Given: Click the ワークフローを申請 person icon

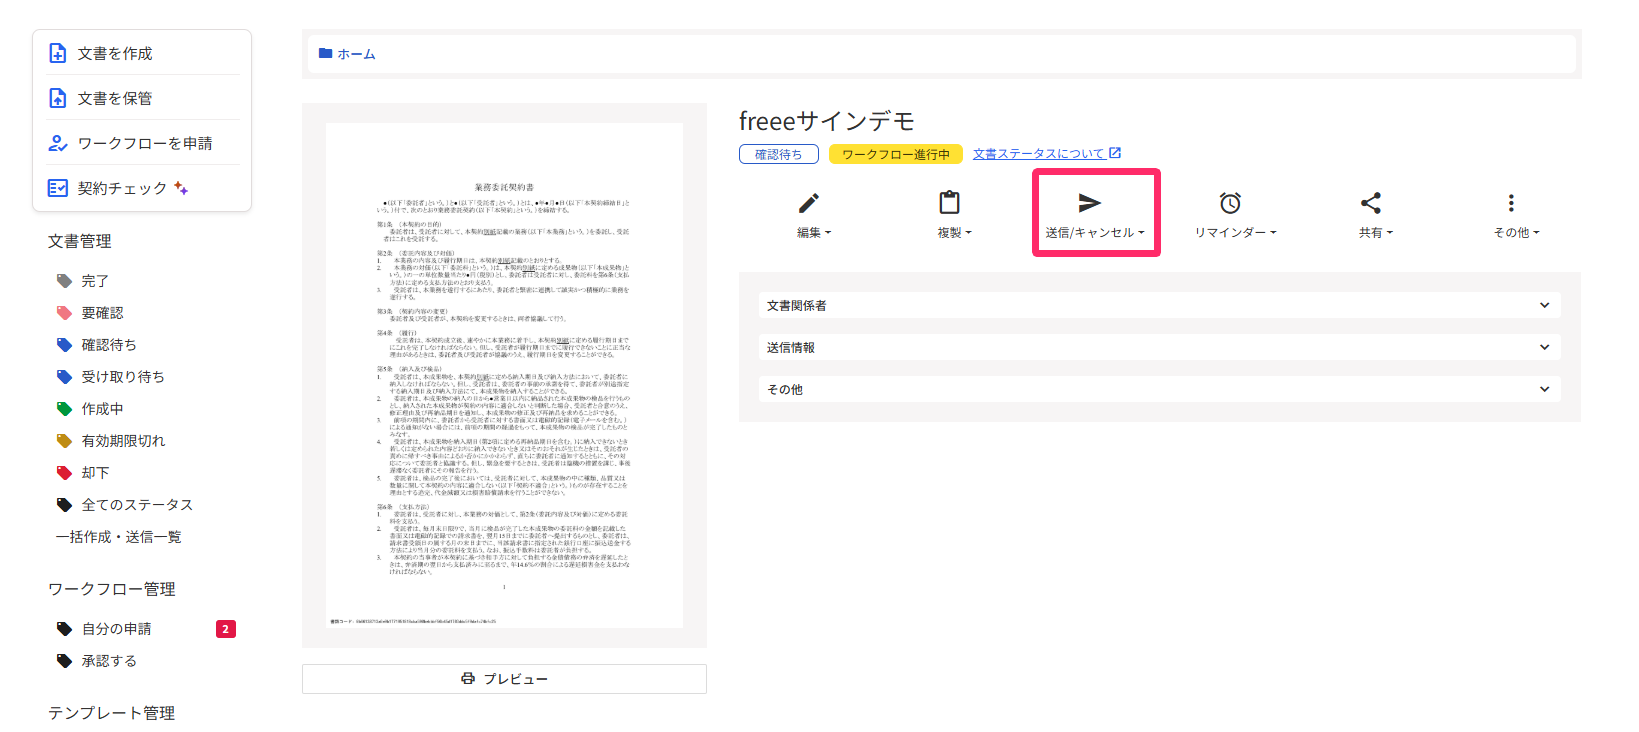Looking at the screenshot, I should [x=58, y=143].
